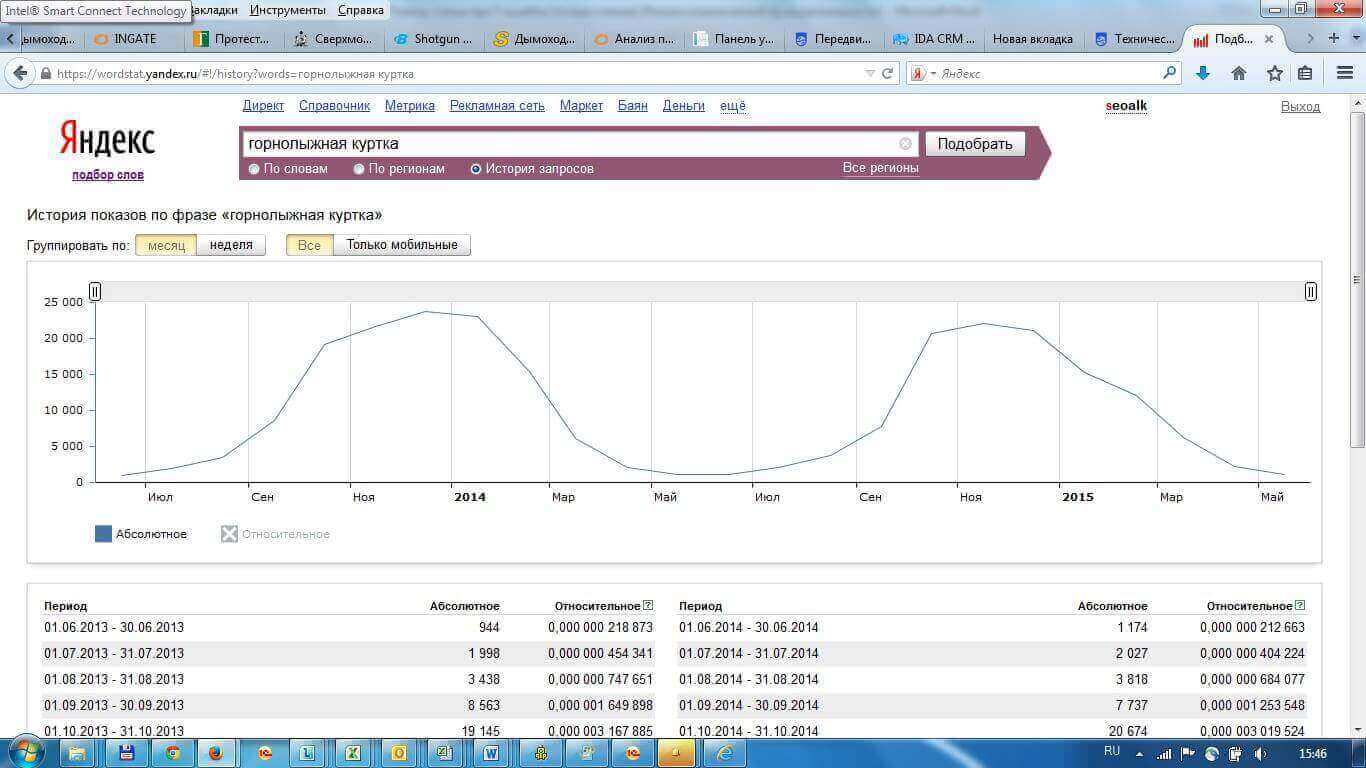Show bookmarks list icon next to star
Image resolution: width=1366 pixels, height=768 pixels.
point(1305,73)
